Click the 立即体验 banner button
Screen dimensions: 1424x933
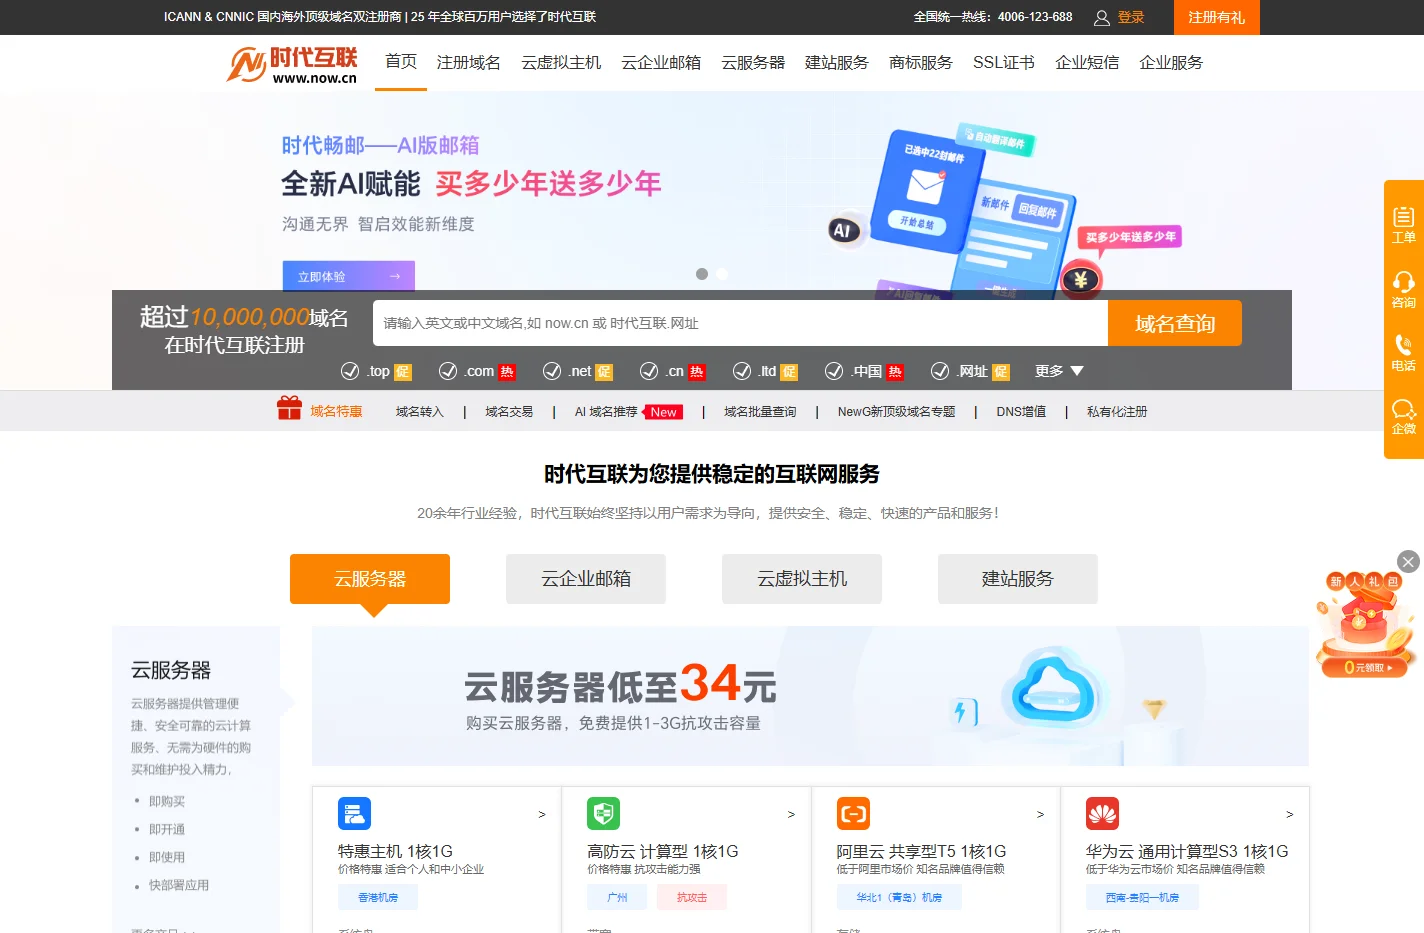click(349, 276)
